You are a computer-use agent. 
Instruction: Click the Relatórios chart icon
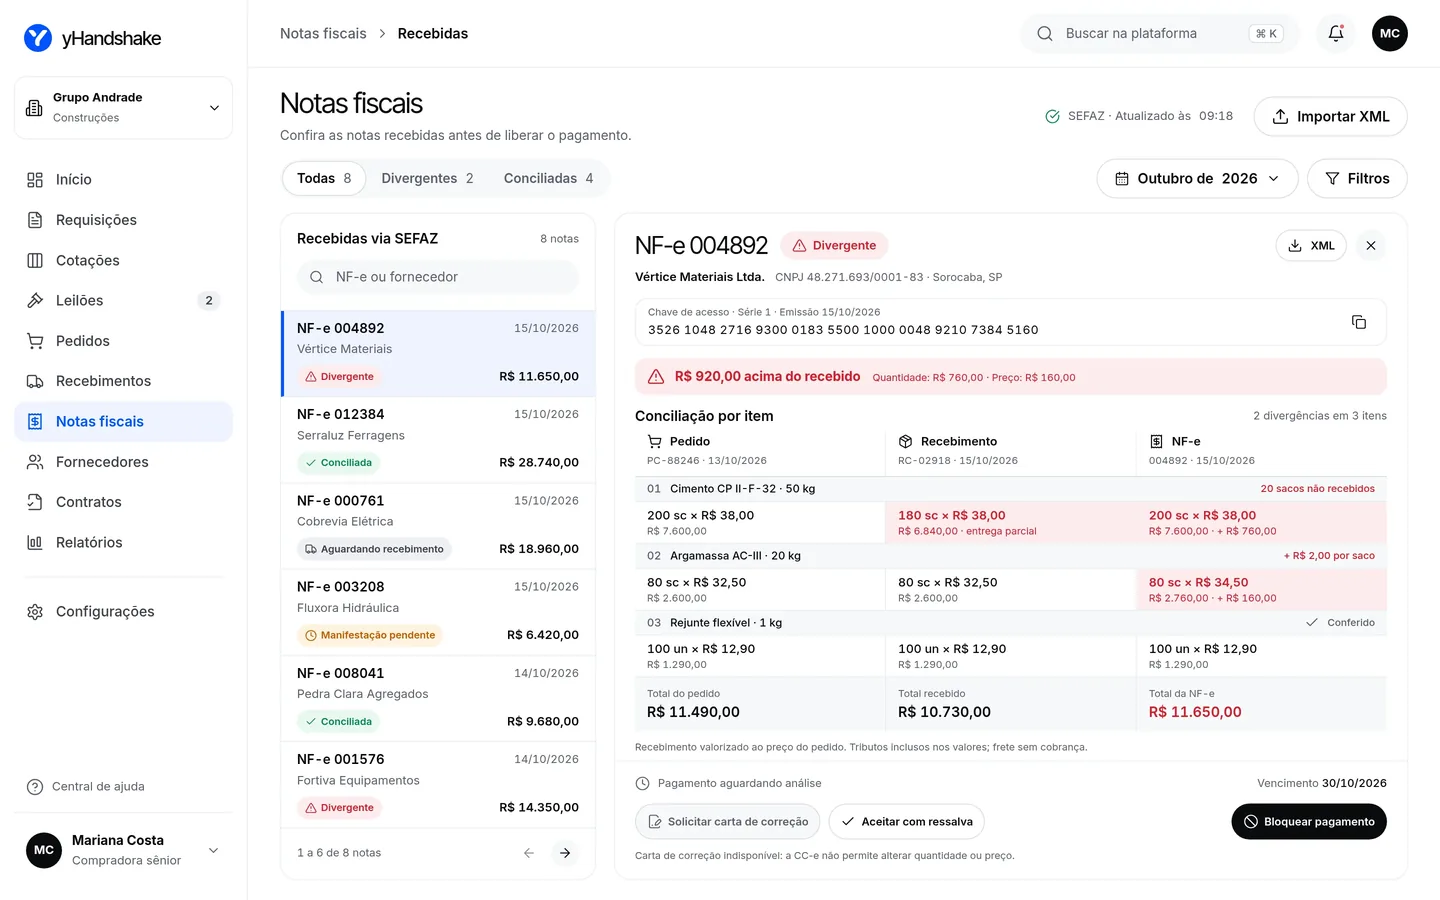coord(35,542)
